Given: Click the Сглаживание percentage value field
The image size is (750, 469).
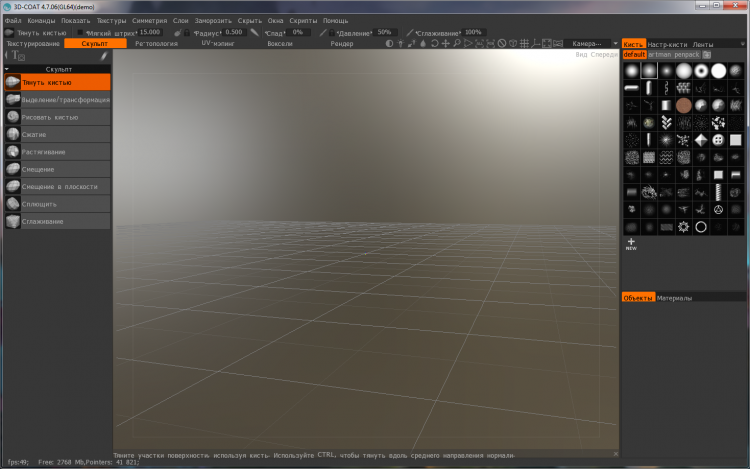Looking at the screenshot, I should pyautogui.click(x=473, y=32).
